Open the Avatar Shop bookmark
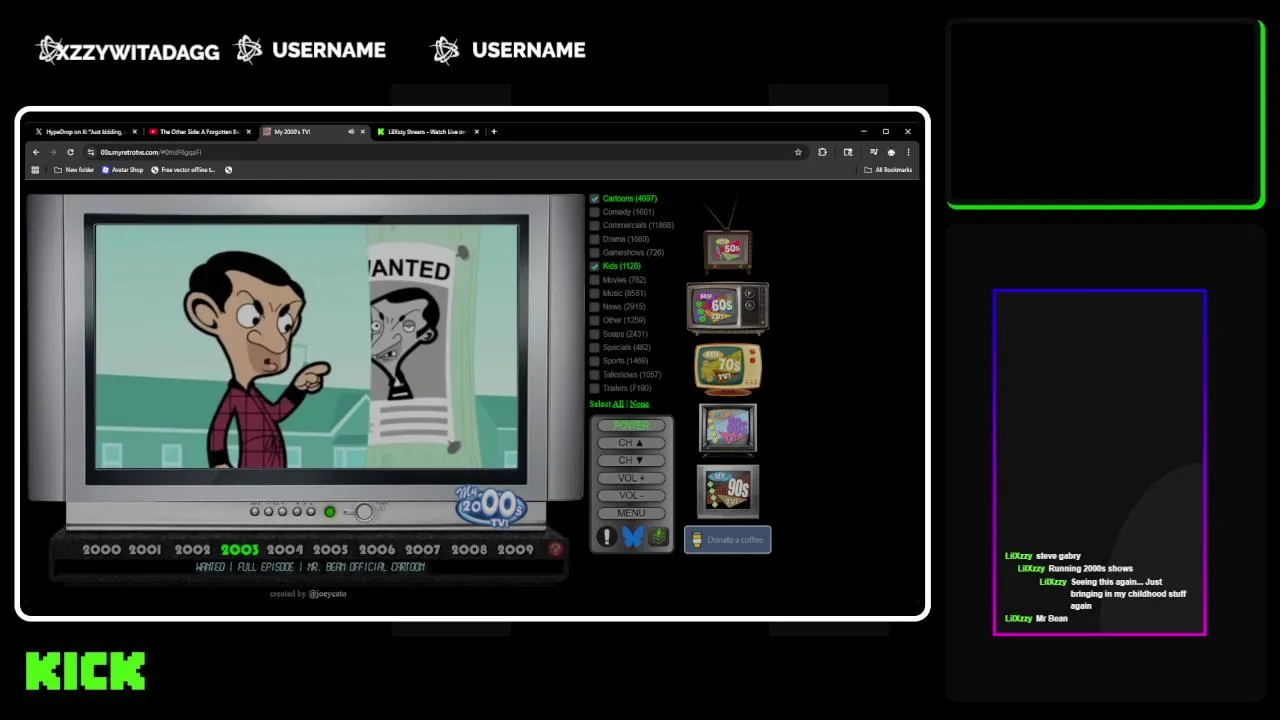Image resolution: width=1280 pixels, height=720 pixels. tap(122, 170)
